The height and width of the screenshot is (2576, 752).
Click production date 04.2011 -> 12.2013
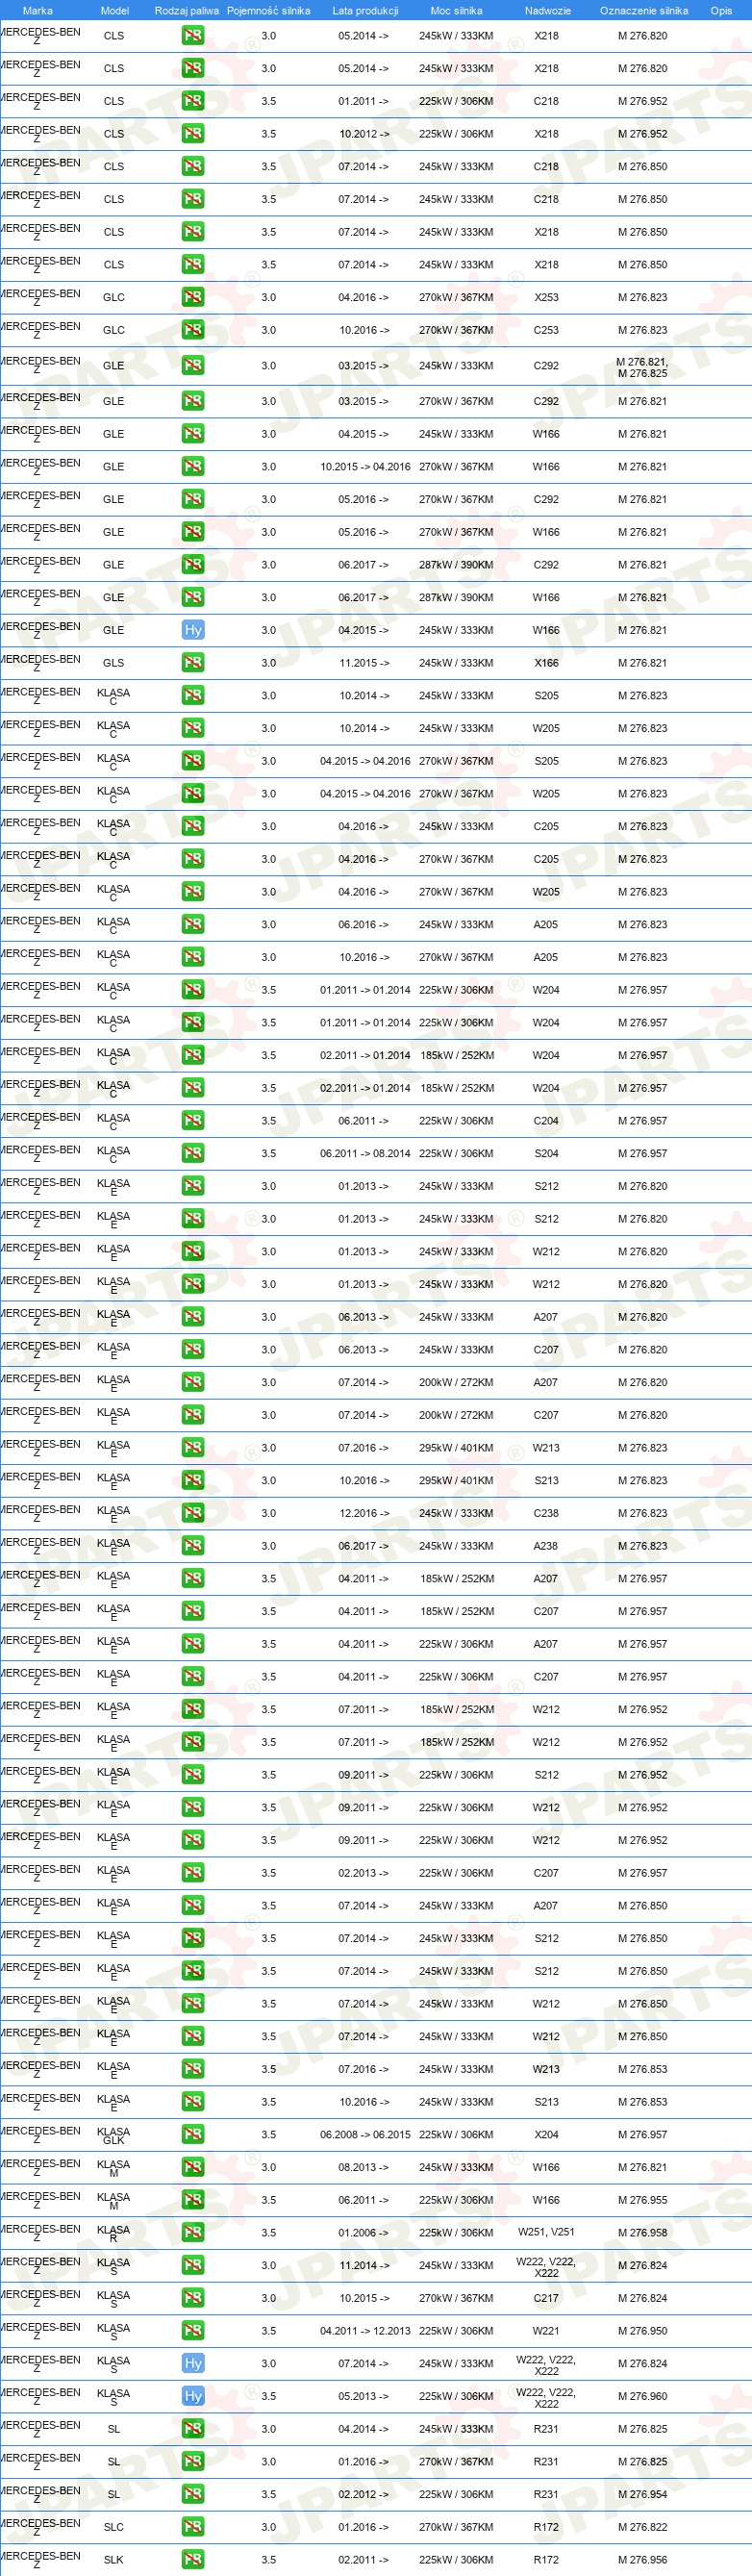[x=365, y=2331]
